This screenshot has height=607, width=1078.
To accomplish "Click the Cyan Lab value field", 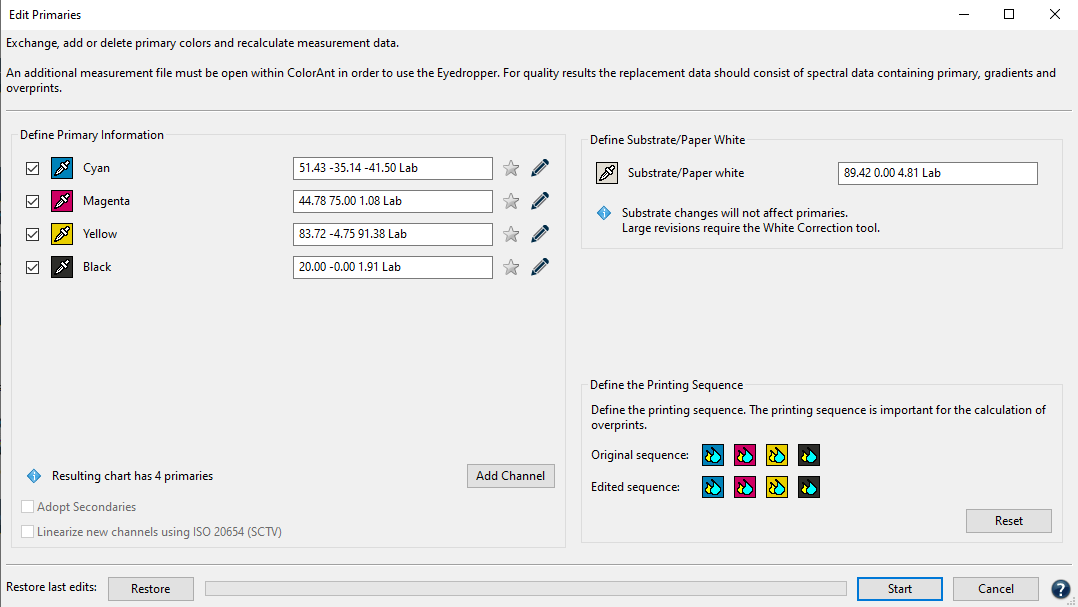I will pos(392,168).
